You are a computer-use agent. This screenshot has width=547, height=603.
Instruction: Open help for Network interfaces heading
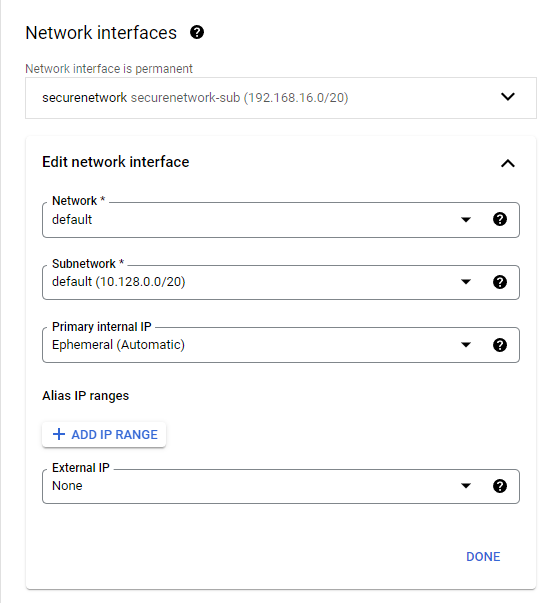click(x=197, y=32)
